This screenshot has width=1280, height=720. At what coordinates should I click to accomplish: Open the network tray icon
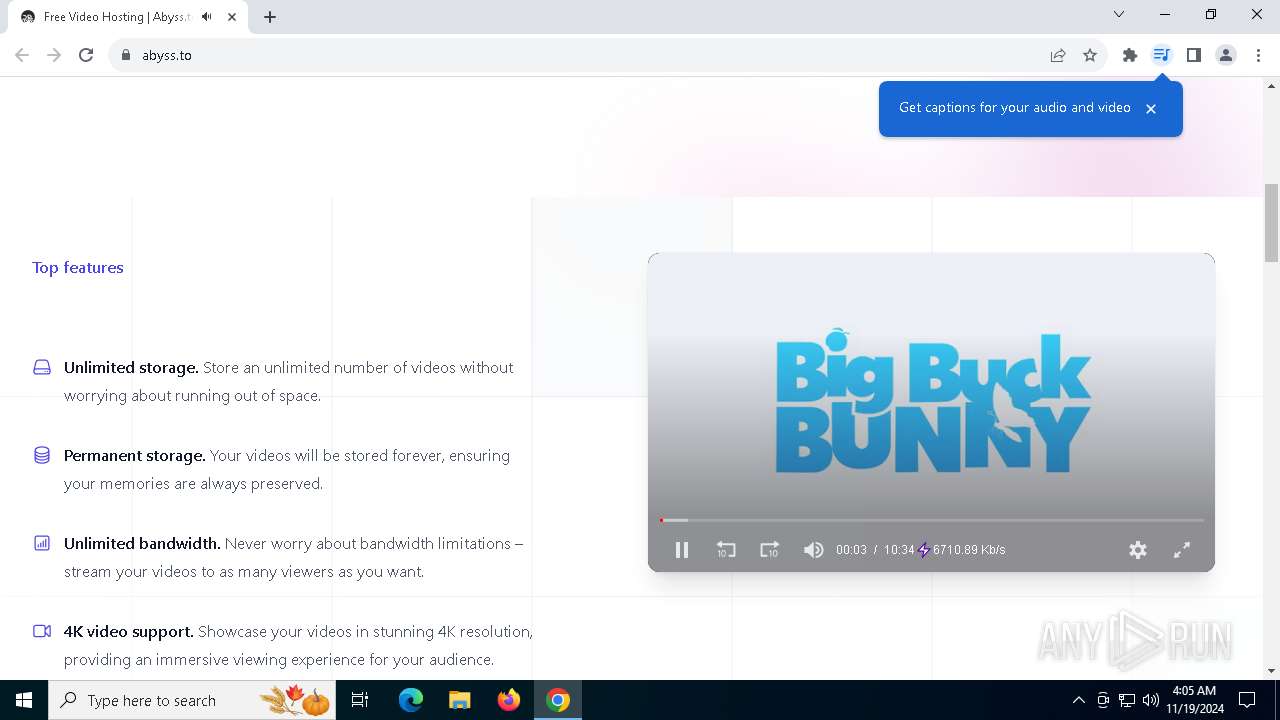(1127, 700)
